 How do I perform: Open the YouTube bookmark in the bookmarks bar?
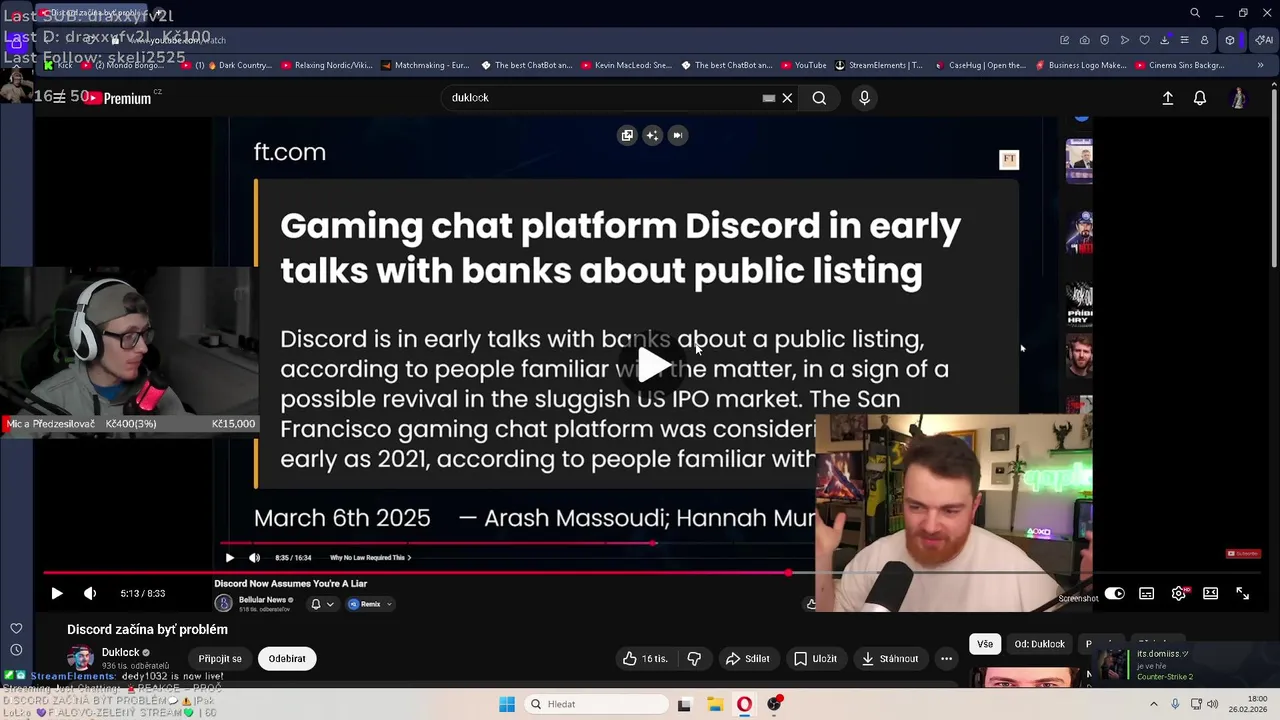click(x=803, y=65)
